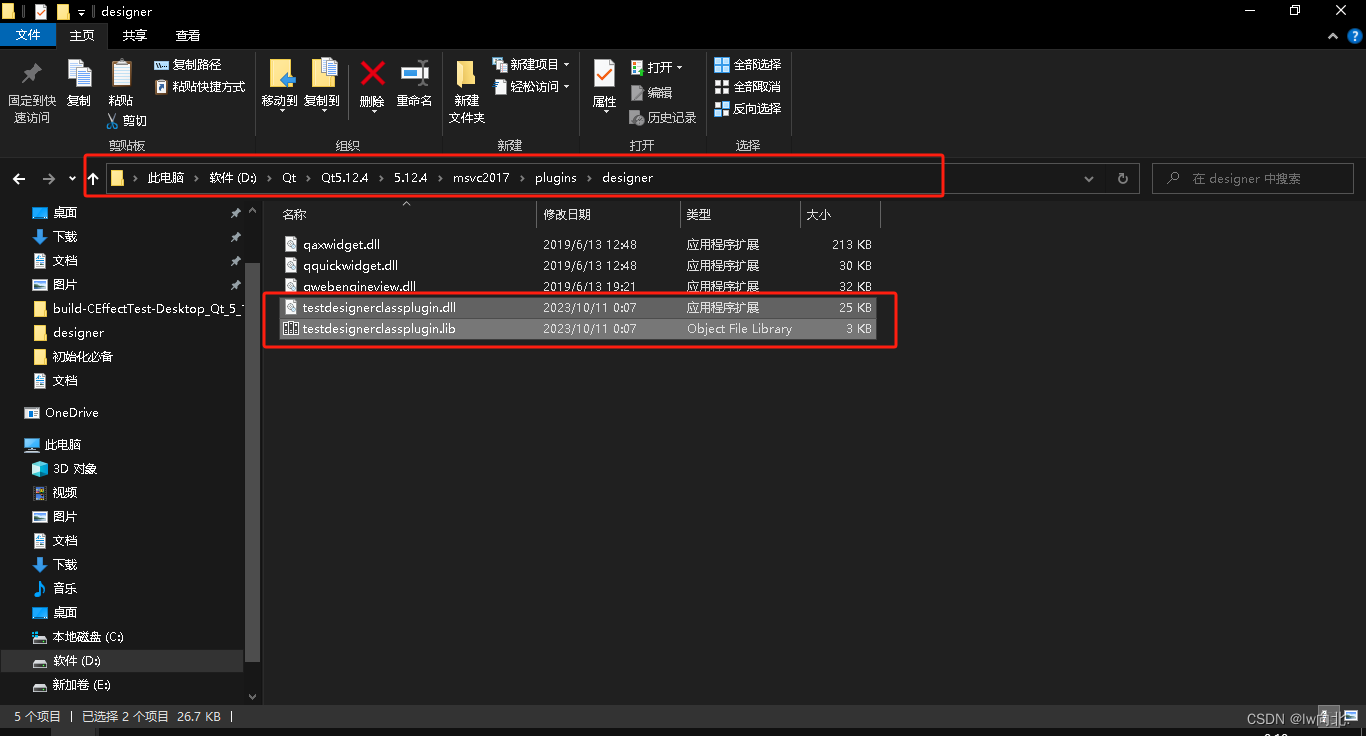Click the refresh icon beside address bar
This screenshot has height=736, width=1366.
tap(1123, 179)
